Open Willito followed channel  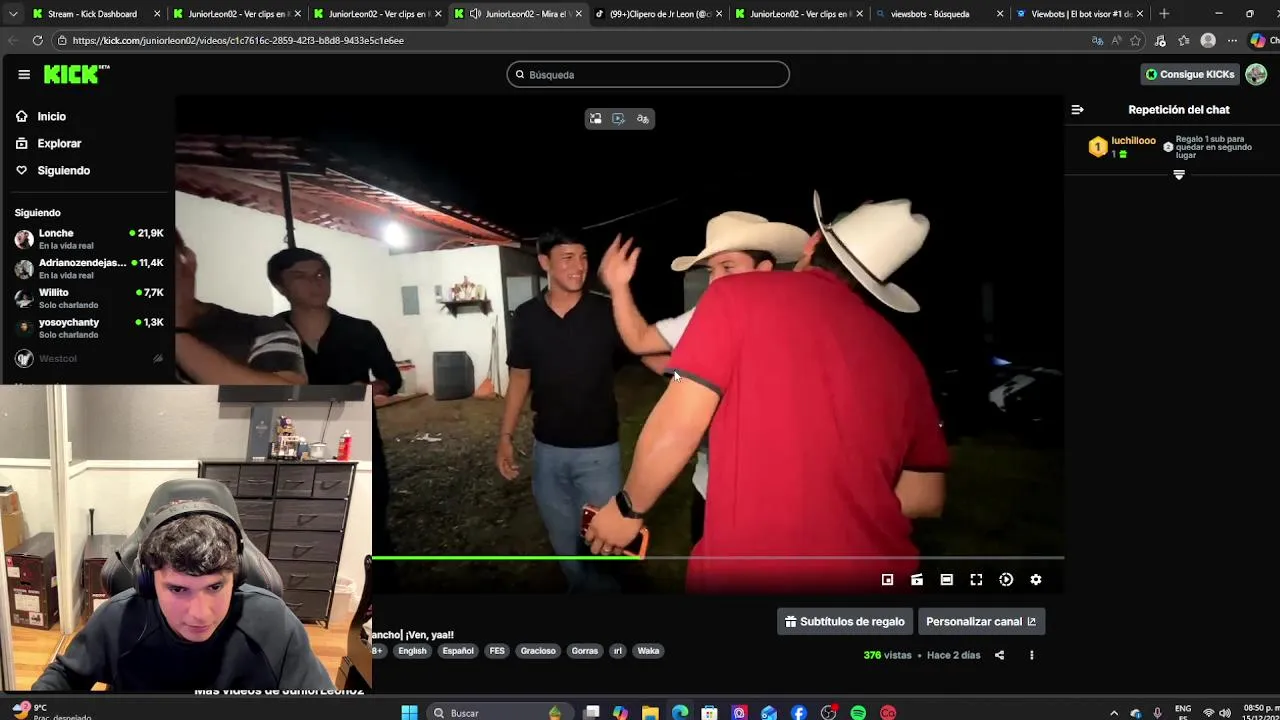pos(89,298)
